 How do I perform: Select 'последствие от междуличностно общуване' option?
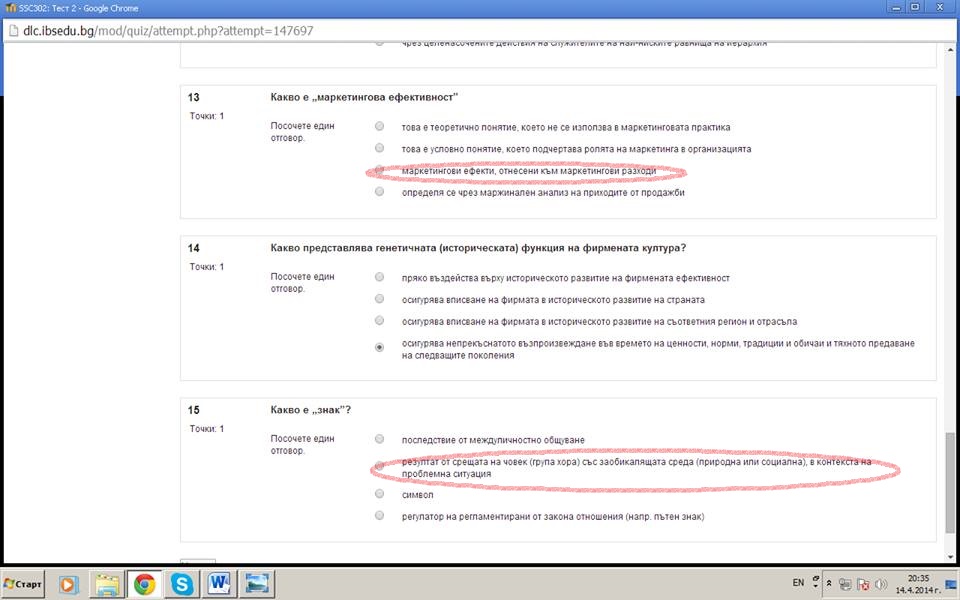(x=379, y=439)
